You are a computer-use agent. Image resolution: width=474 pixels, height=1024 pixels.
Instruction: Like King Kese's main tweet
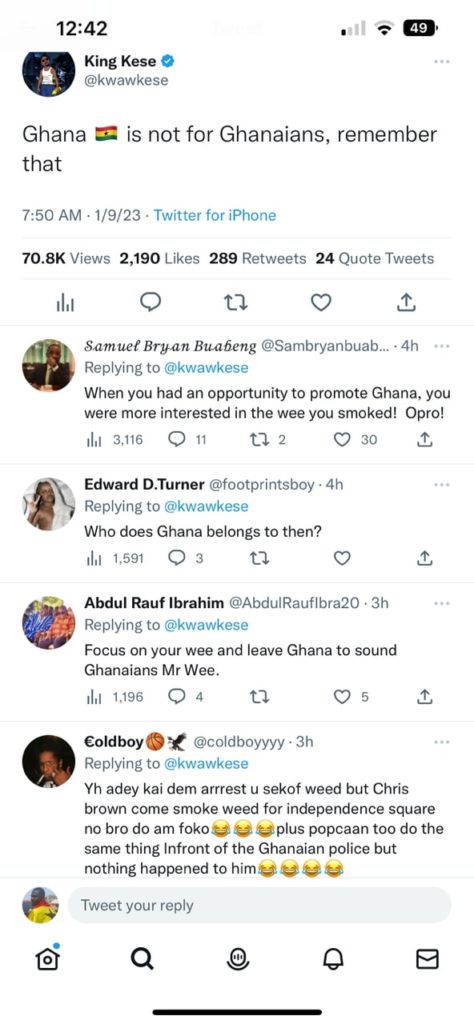coord(321,302)
